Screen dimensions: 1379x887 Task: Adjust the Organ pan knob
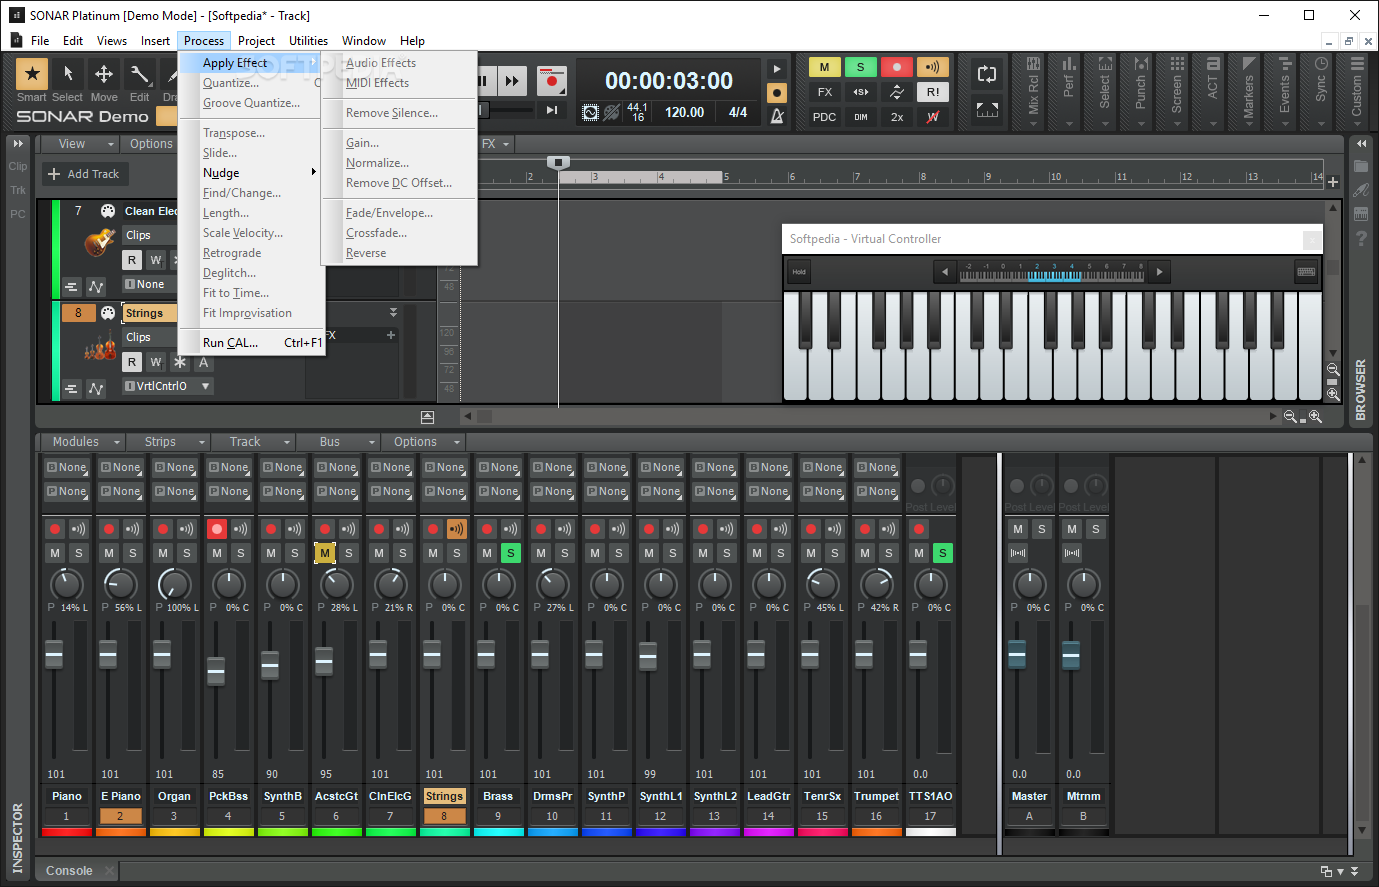point(174,584)
